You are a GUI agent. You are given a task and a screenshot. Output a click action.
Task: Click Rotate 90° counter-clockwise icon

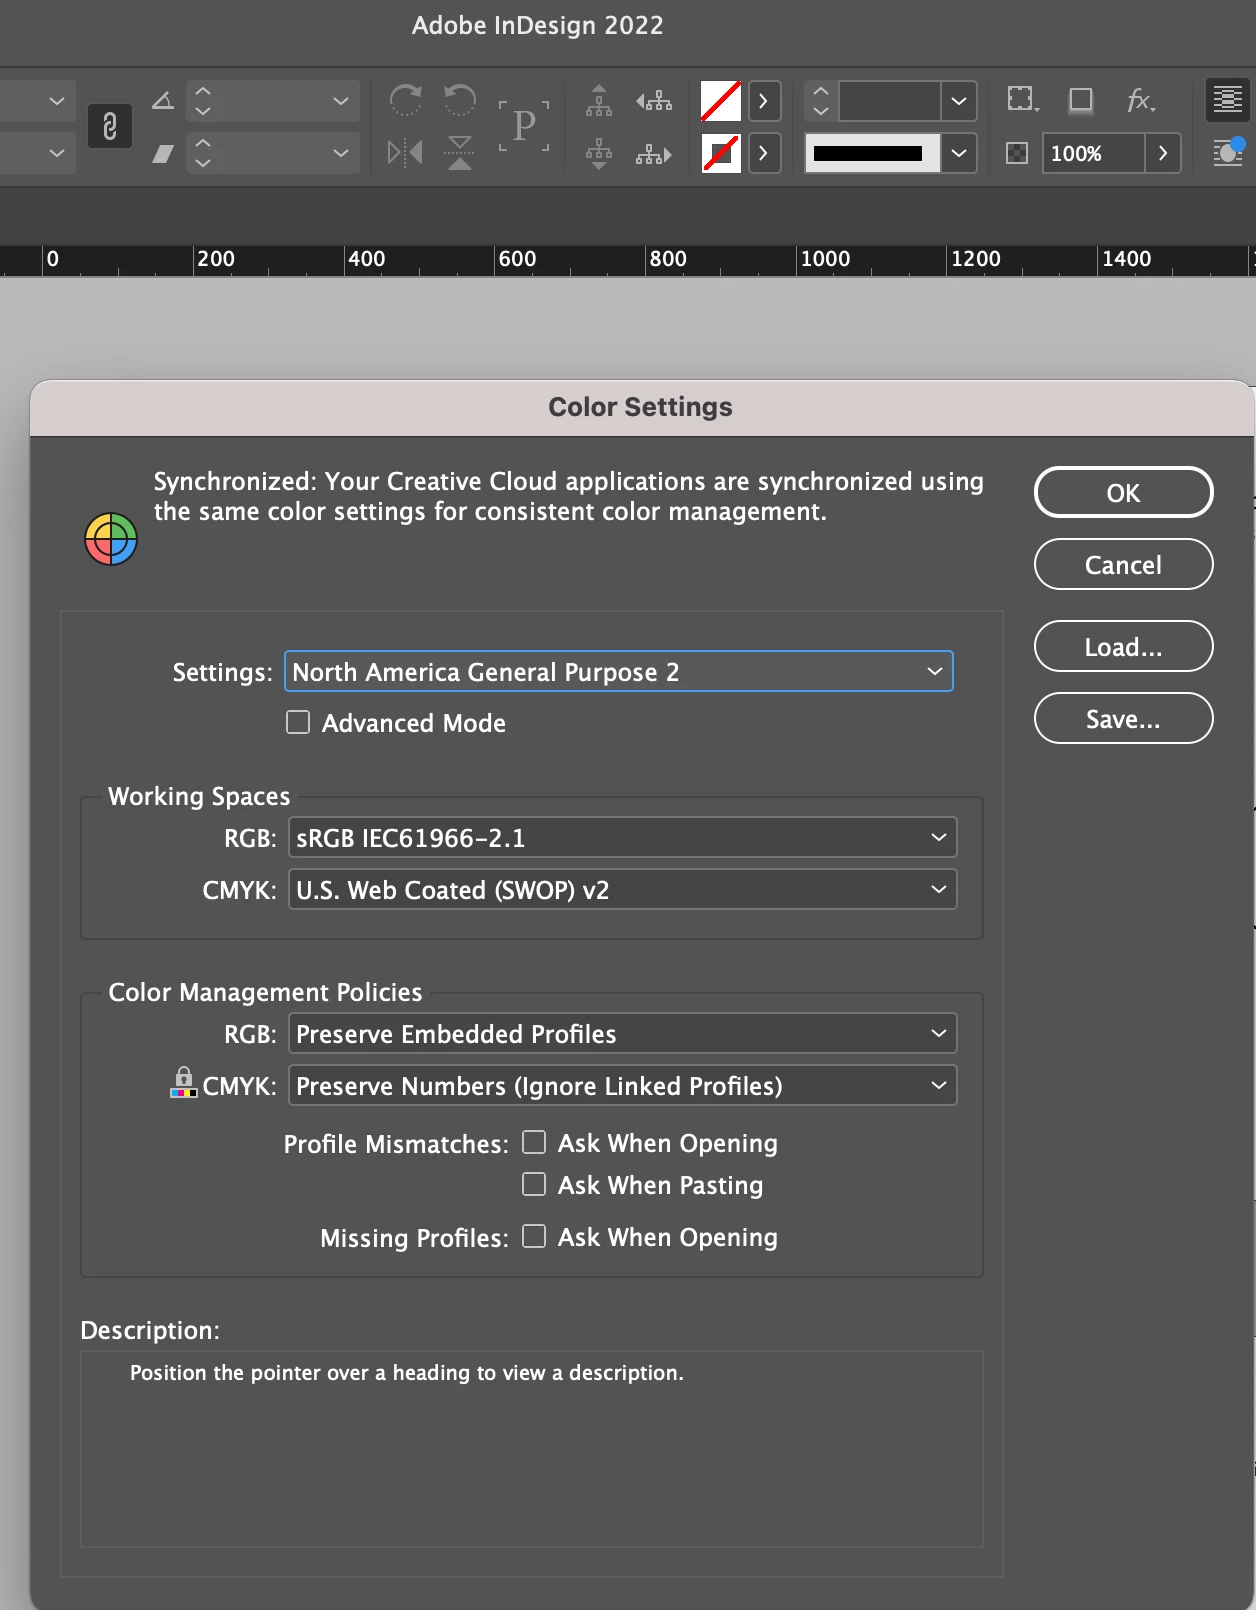coord(460,100)
